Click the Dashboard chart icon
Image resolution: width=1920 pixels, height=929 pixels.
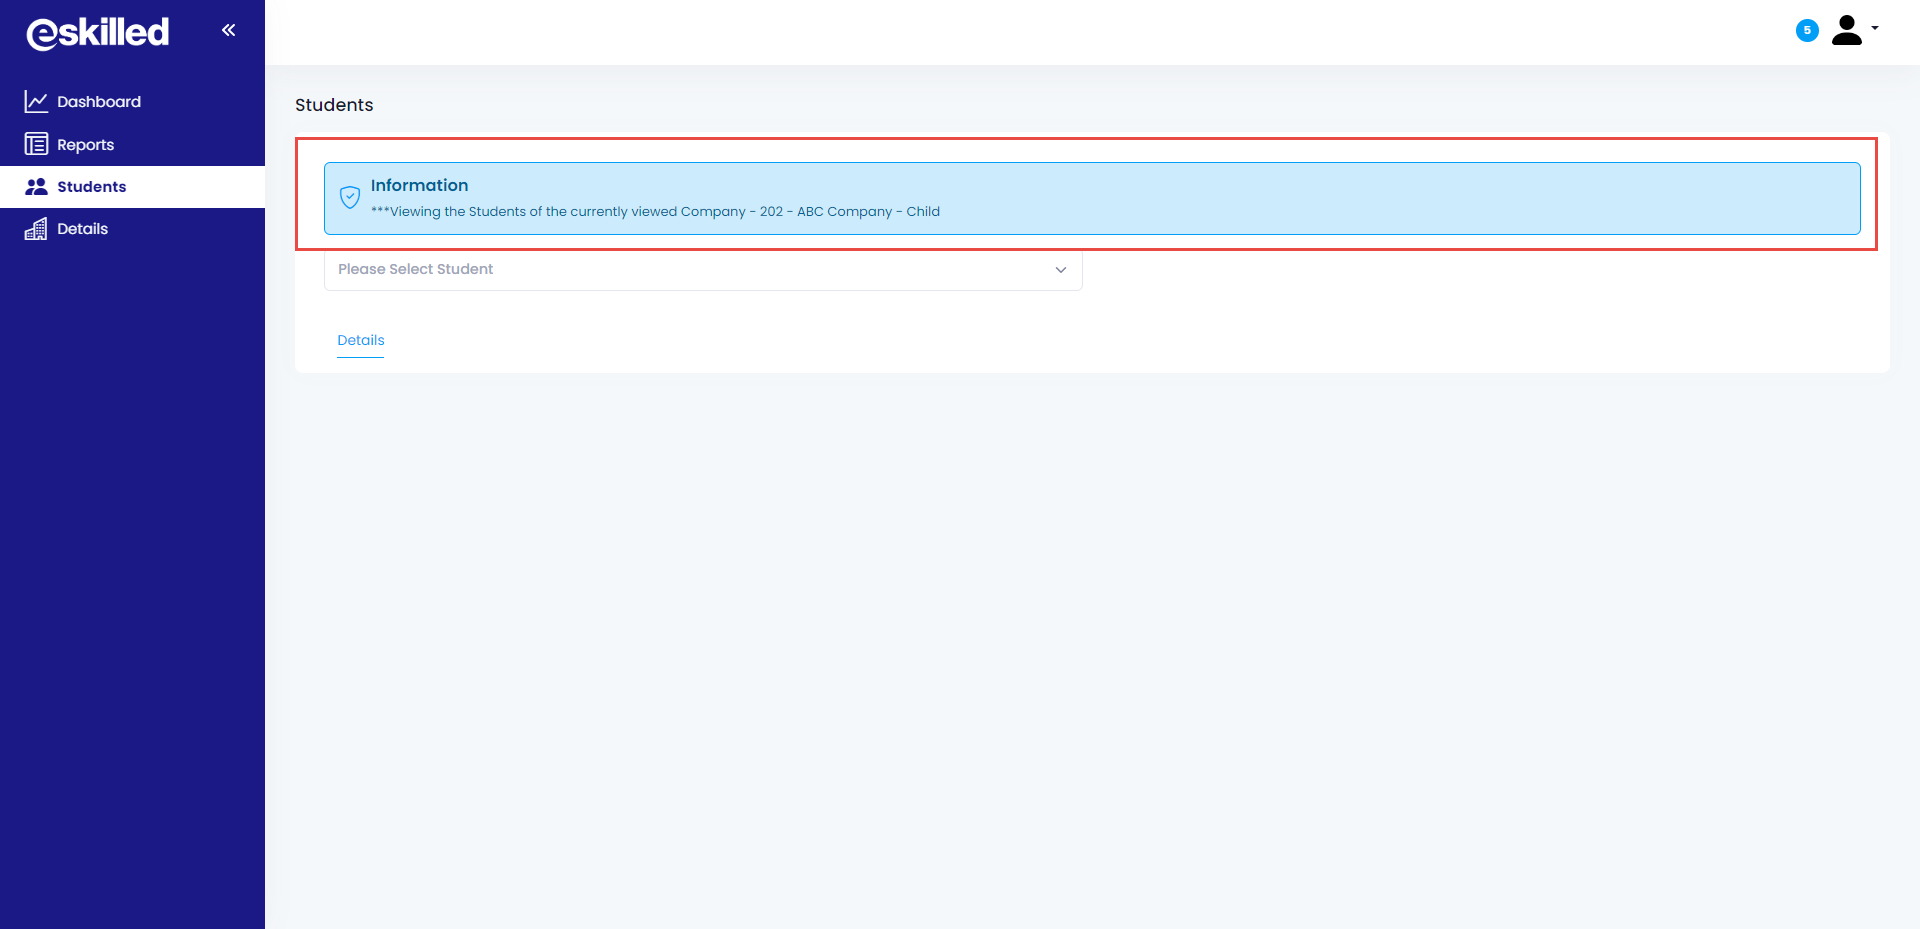(x=36, y=102)
